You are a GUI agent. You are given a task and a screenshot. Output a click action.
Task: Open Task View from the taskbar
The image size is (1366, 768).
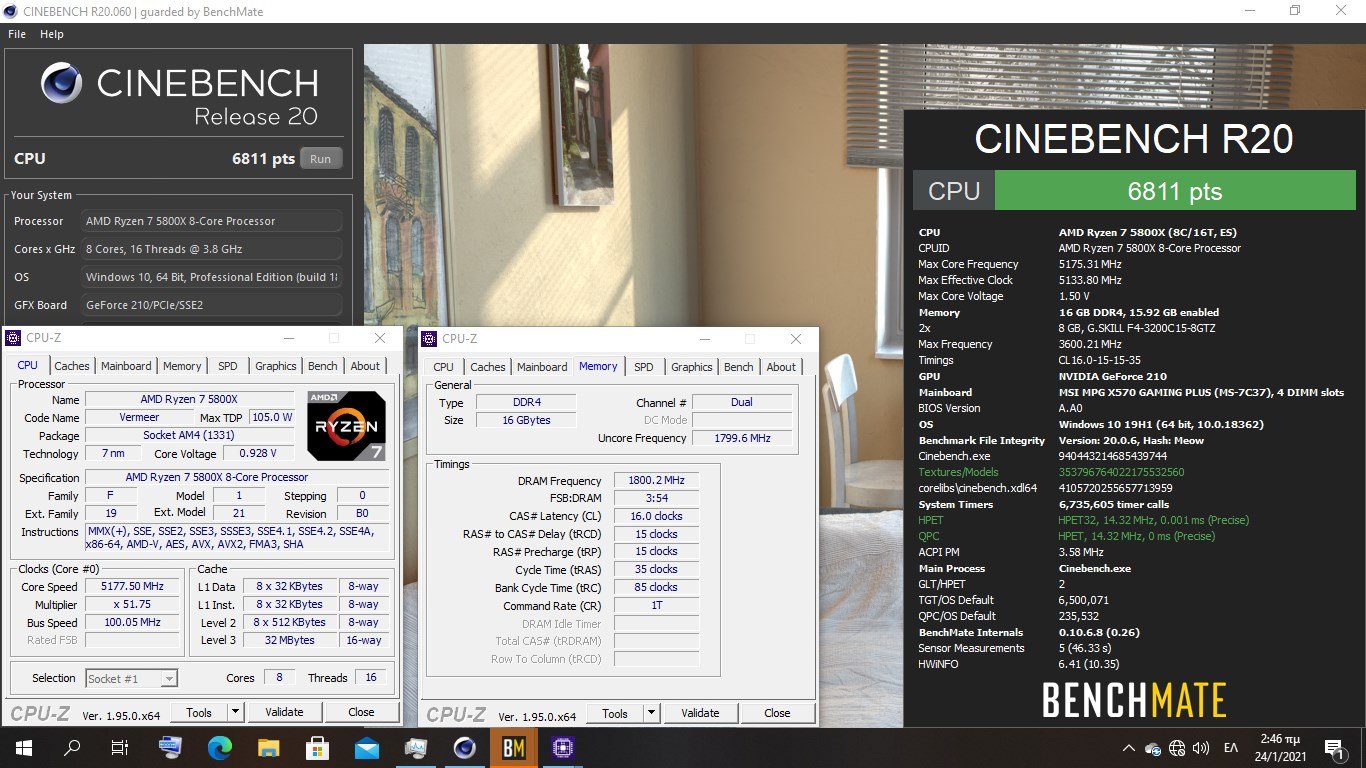point(120,747)
